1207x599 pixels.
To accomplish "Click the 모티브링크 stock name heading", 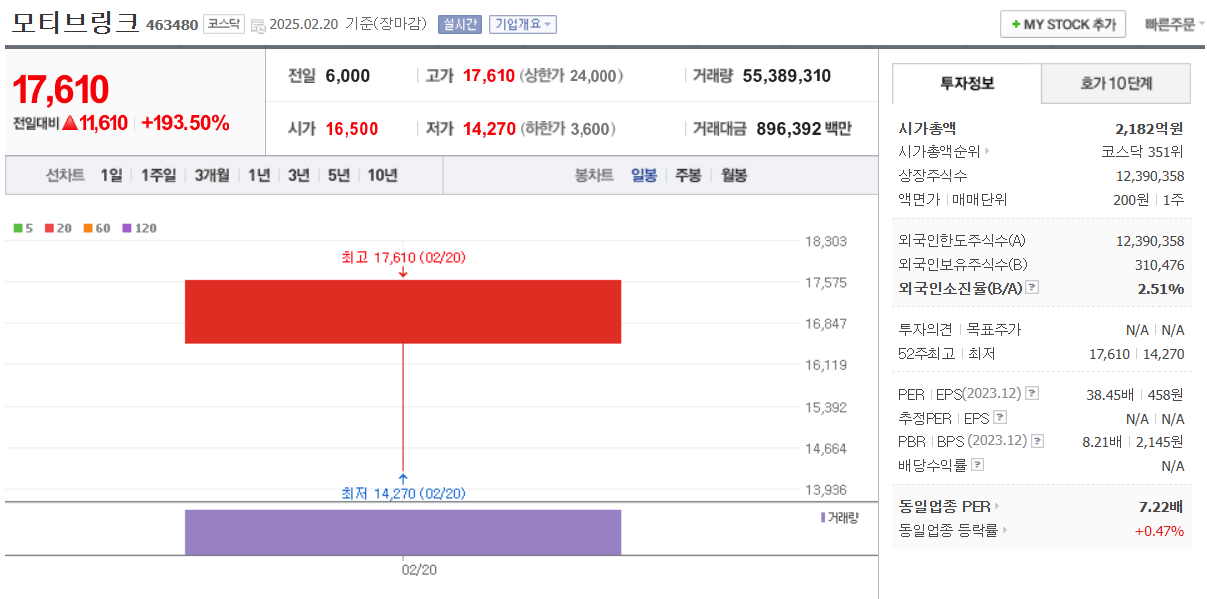I will click(75, 23).
